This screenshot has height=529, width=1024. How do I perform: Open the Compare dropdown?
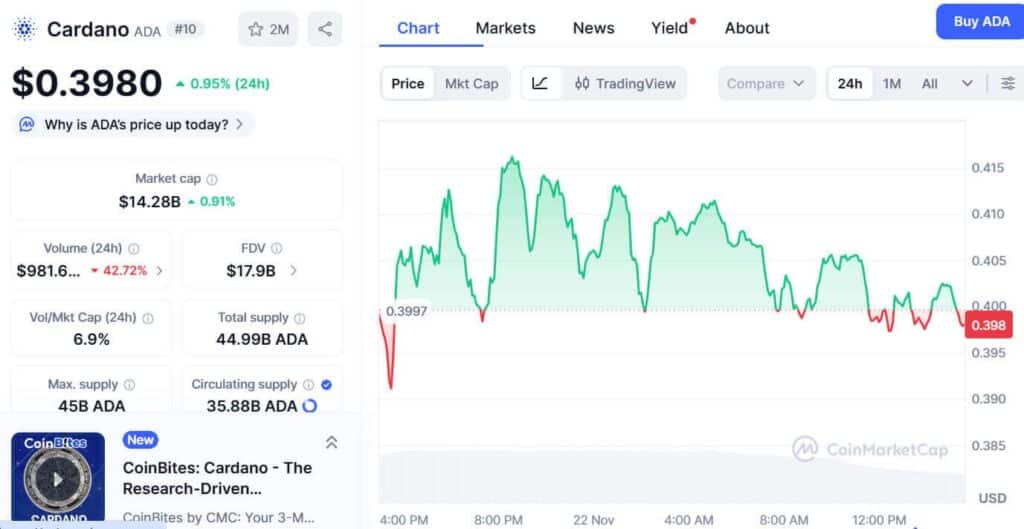coord(766,84)
